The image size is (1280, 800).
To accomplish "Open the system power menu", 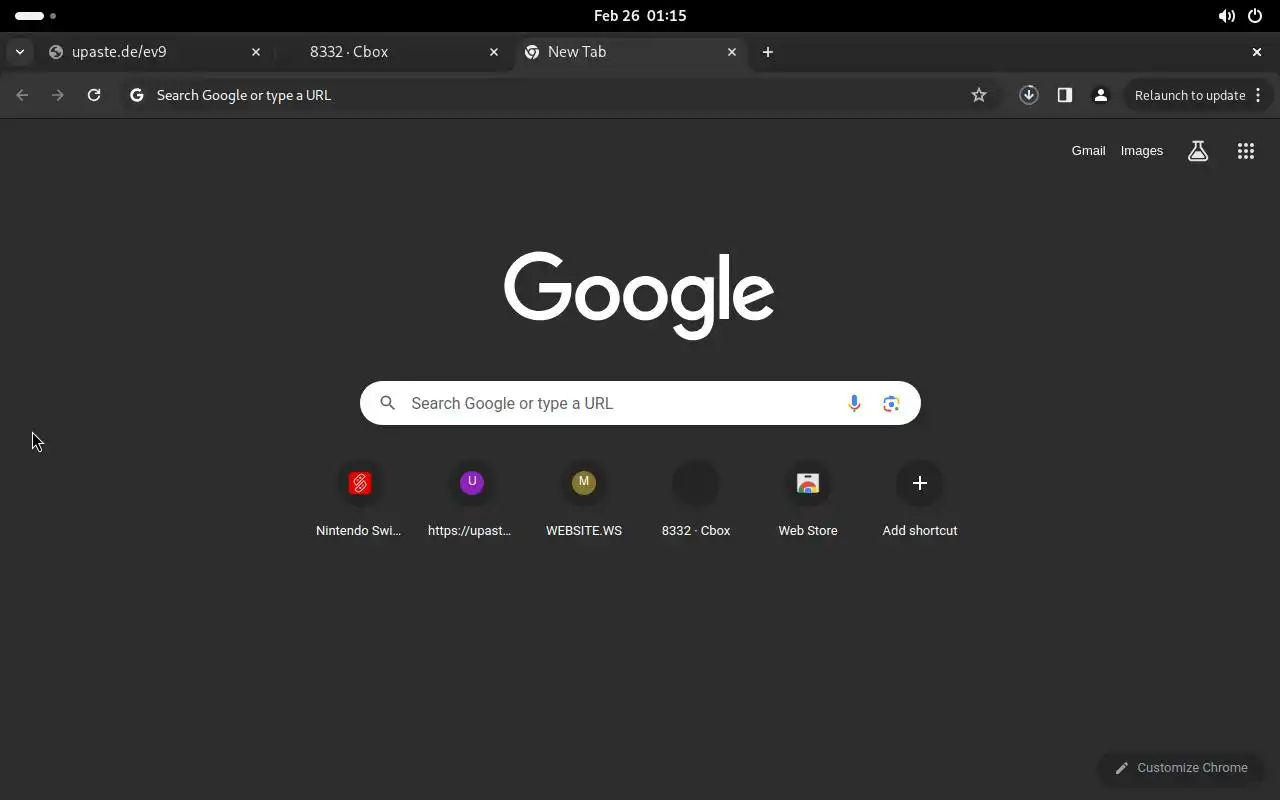I will pyautogui.click(x=1255, y=16).
